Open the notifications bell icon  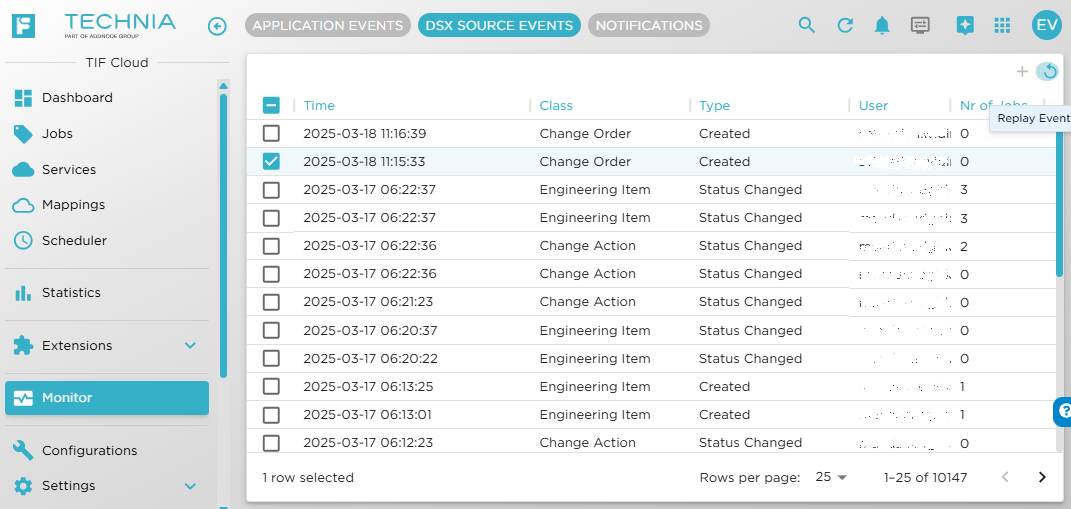coord(882,26)
